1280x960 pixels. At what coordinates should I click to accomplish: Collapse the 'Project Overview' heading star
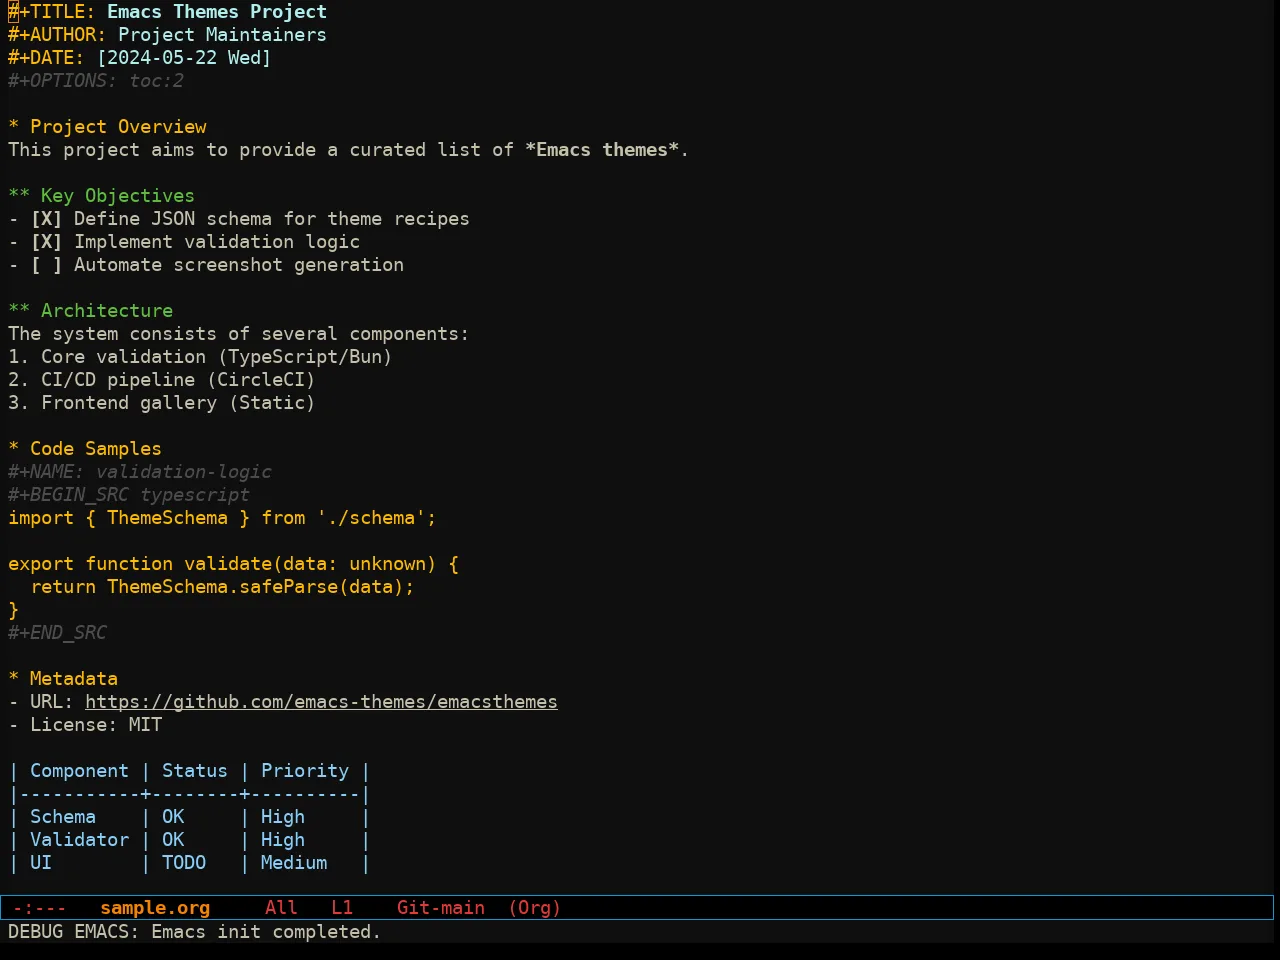[14, 127]
